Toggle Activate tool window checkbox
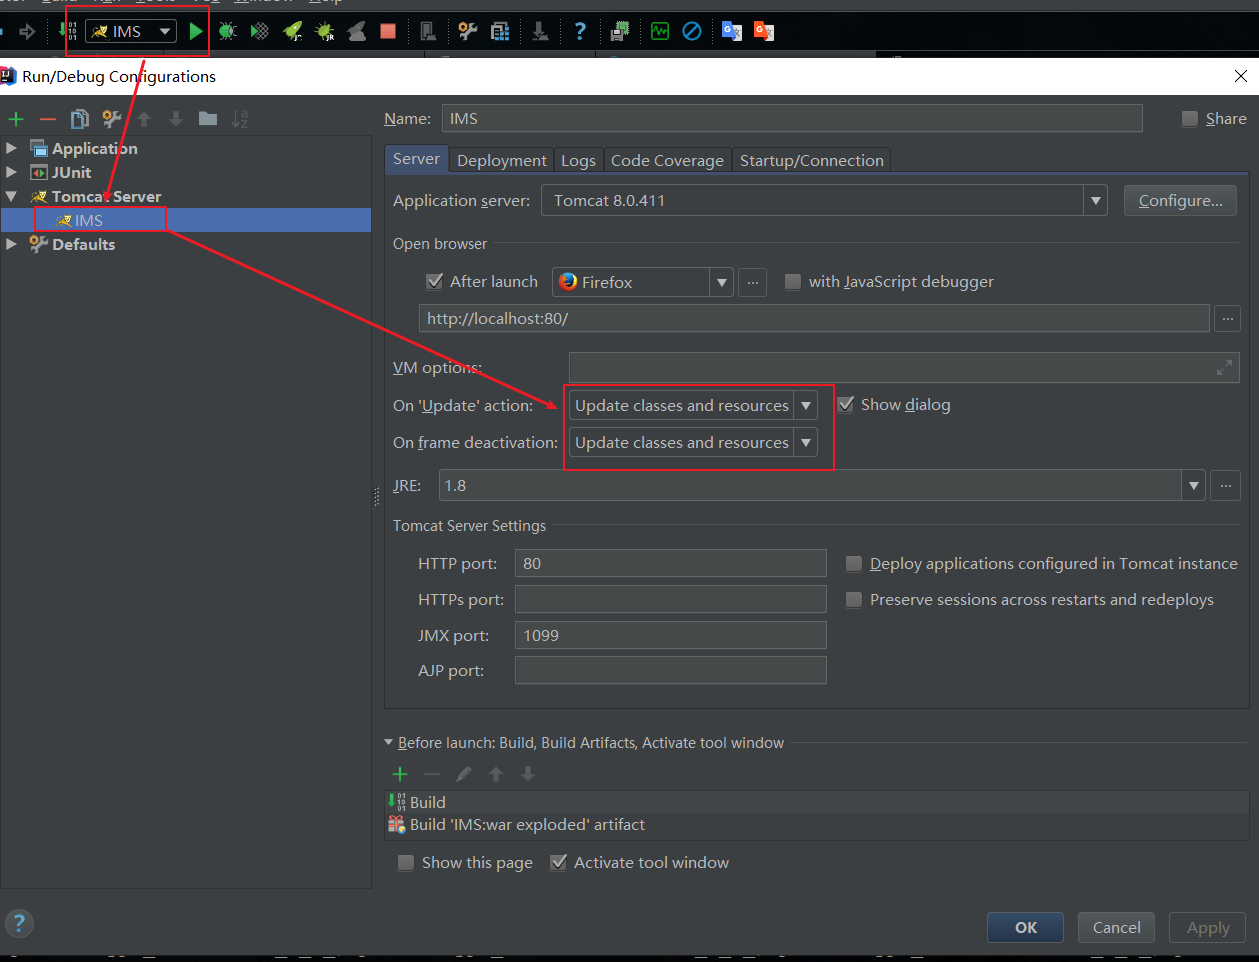Viewport: 1259px width, 962px height. (x=559, y=863)
